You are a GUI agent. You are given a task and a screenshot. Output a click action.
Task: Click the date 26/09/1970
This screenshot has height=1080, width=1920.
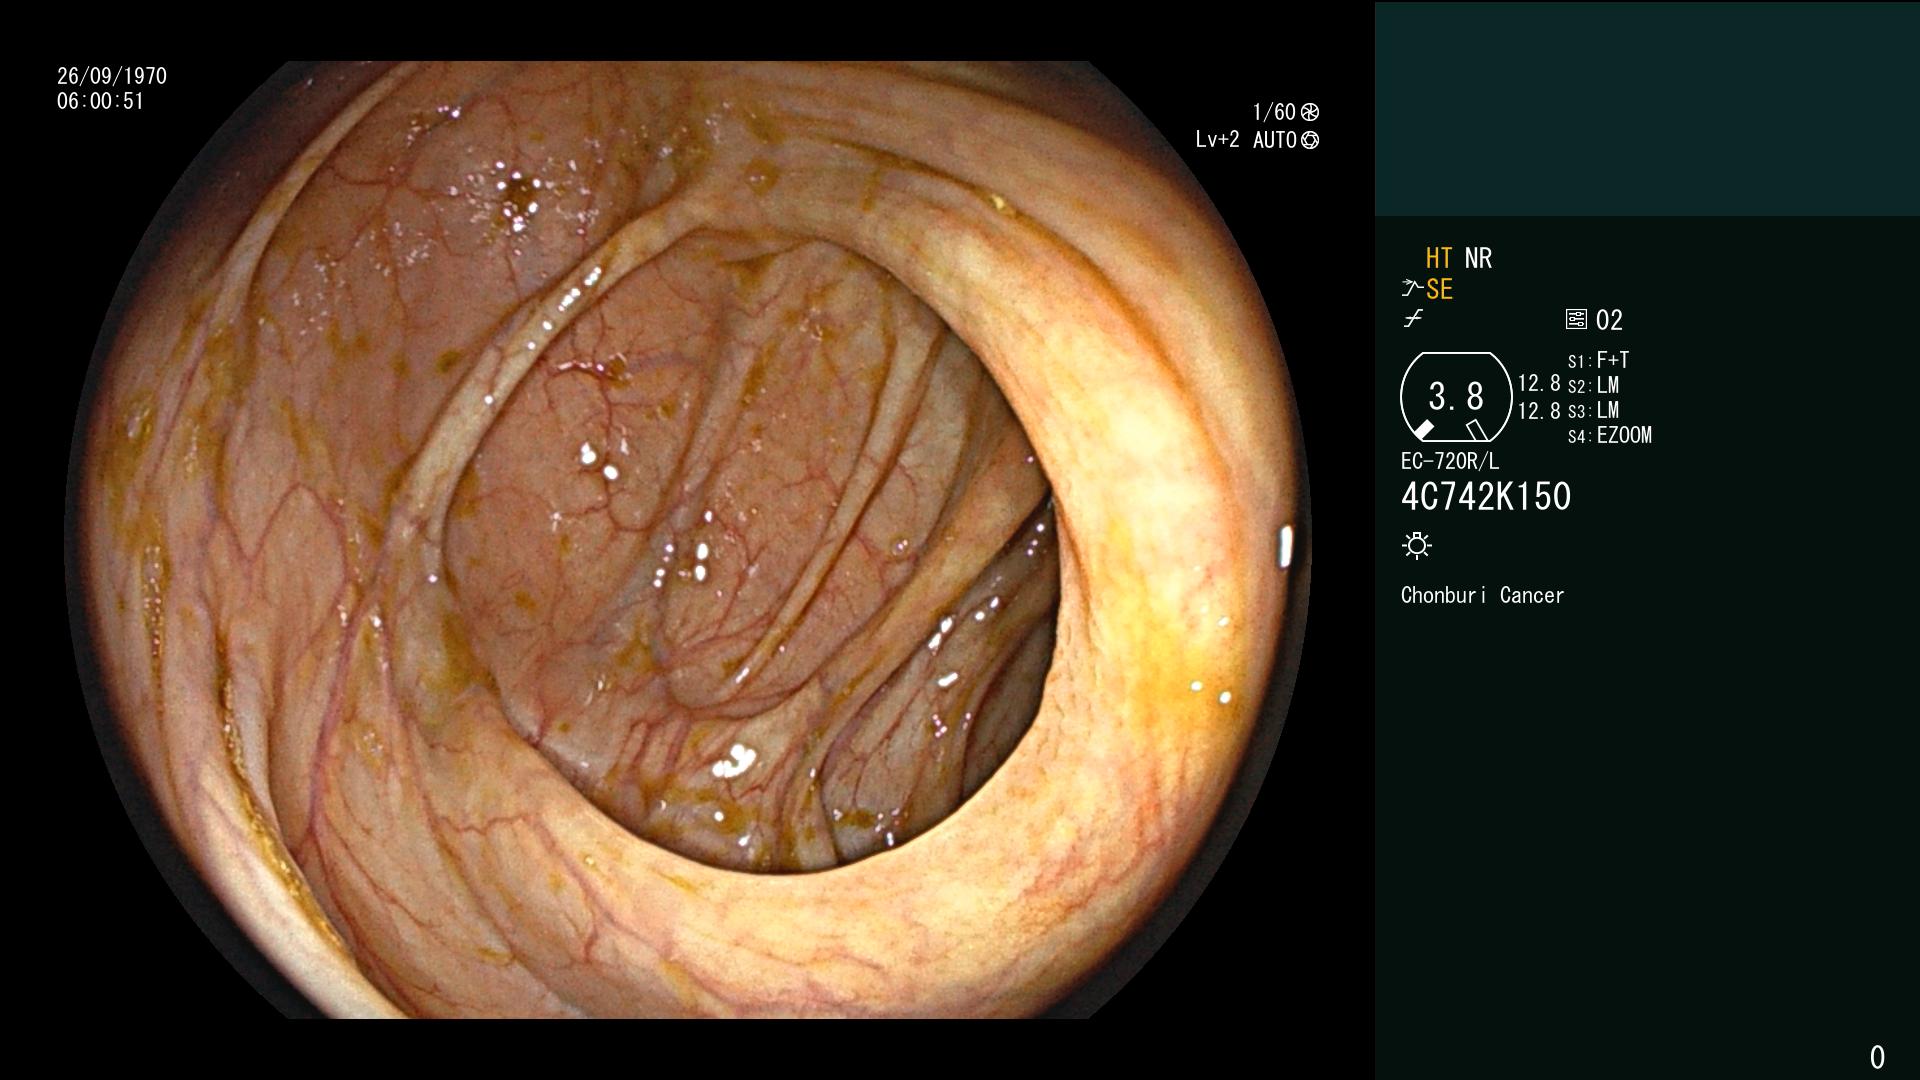click(112, 76)
